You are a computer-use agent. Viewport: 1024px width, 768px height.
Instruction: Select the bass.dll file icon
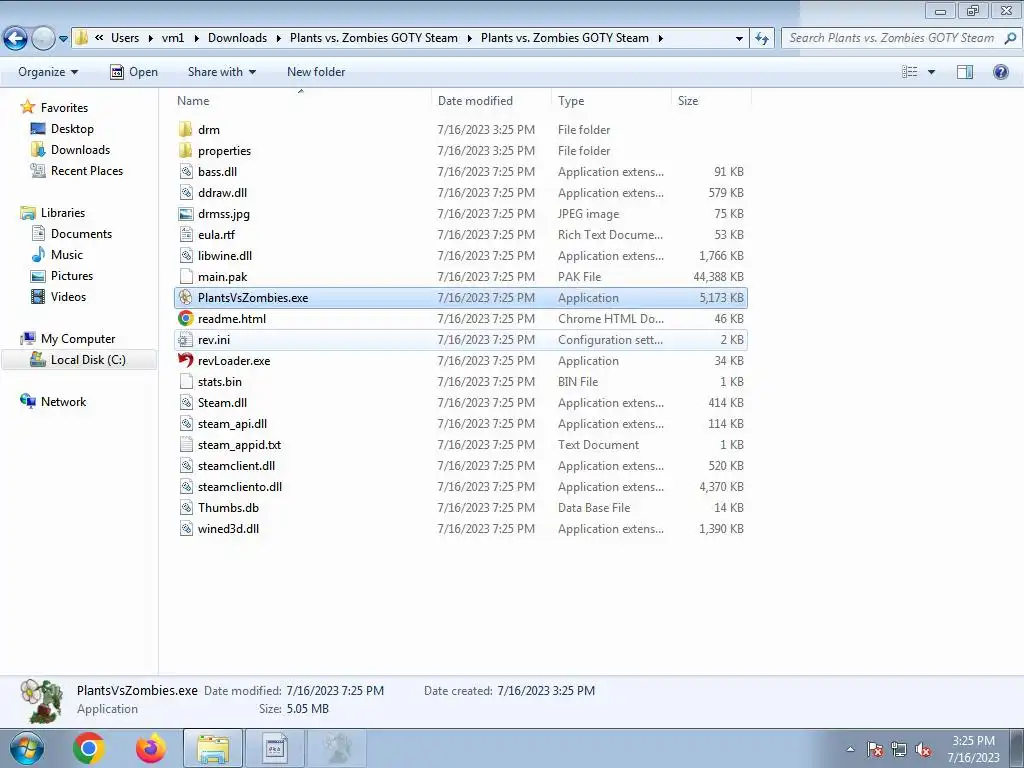[x=186, y=172]
